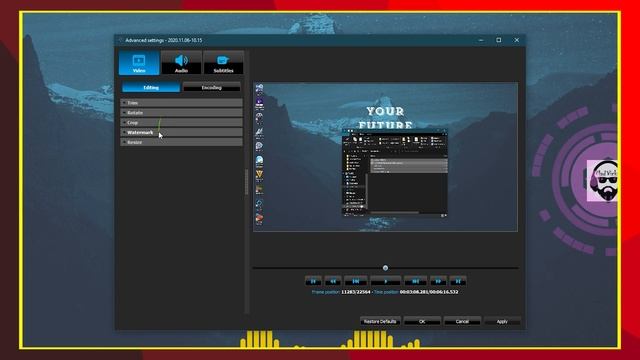The height and width of the screenshot is (360, 640).
Task: Jump to the first frame of video
Action: (313, 281)
